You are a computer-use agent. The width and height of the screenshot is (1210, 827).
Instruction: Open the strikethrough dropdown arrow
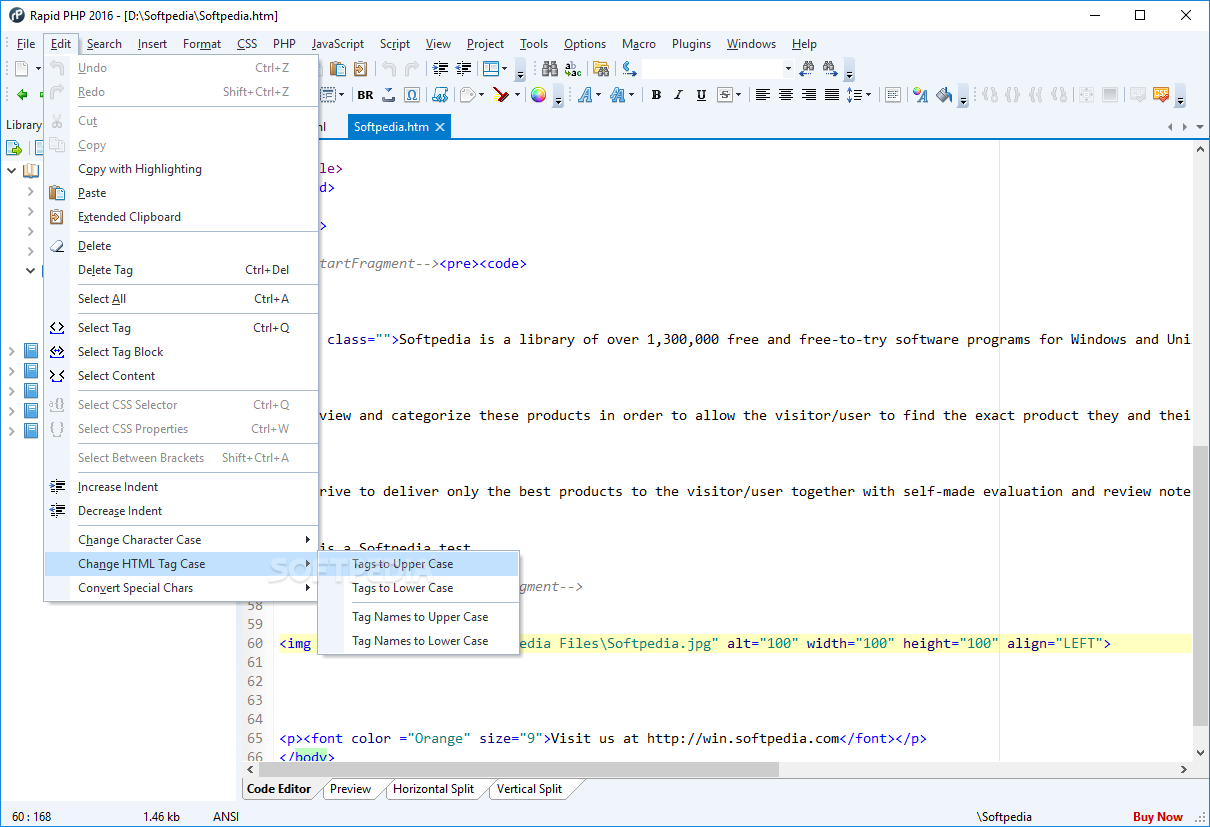(739, 95)
